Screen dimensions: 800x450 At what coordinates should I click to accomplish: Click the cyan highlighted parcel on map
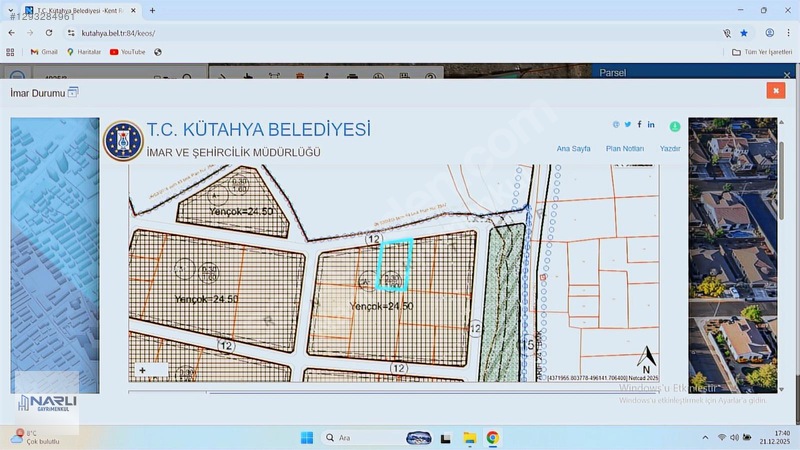[x=394, y=264]
